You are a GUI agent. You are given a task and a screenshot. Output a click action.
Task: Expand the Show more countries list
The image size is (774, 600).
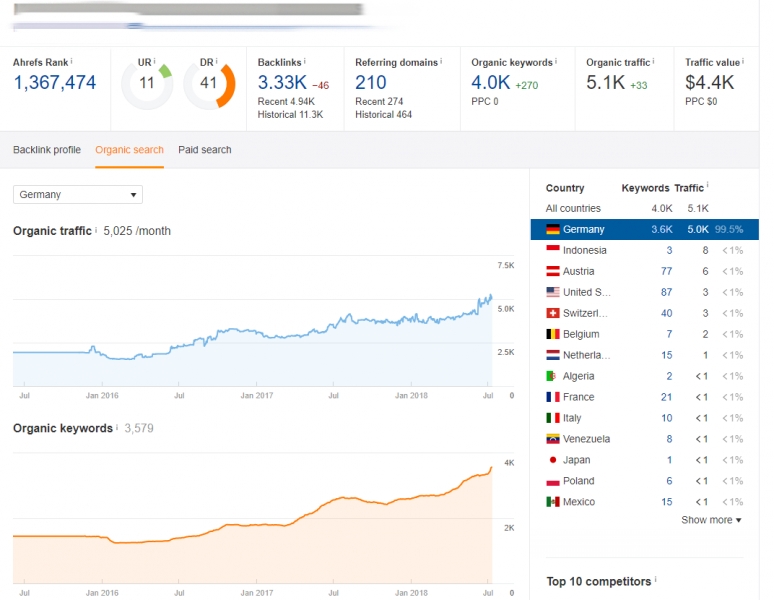coord(711,520)
